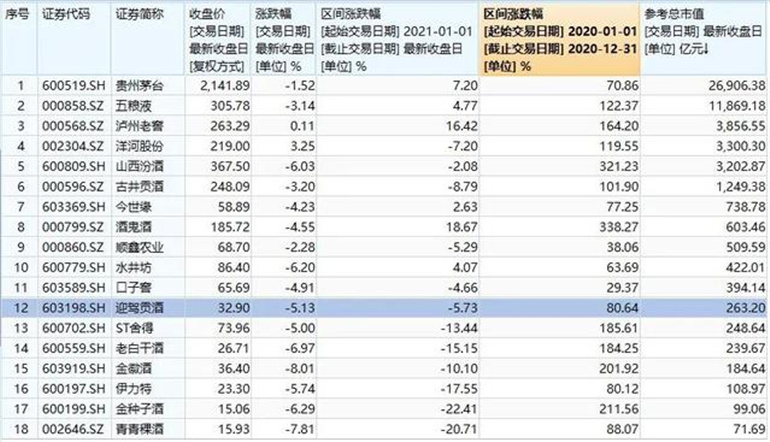Click stock name 洋河股份
This screenshot has width=770, height=442.
(139, 146)
